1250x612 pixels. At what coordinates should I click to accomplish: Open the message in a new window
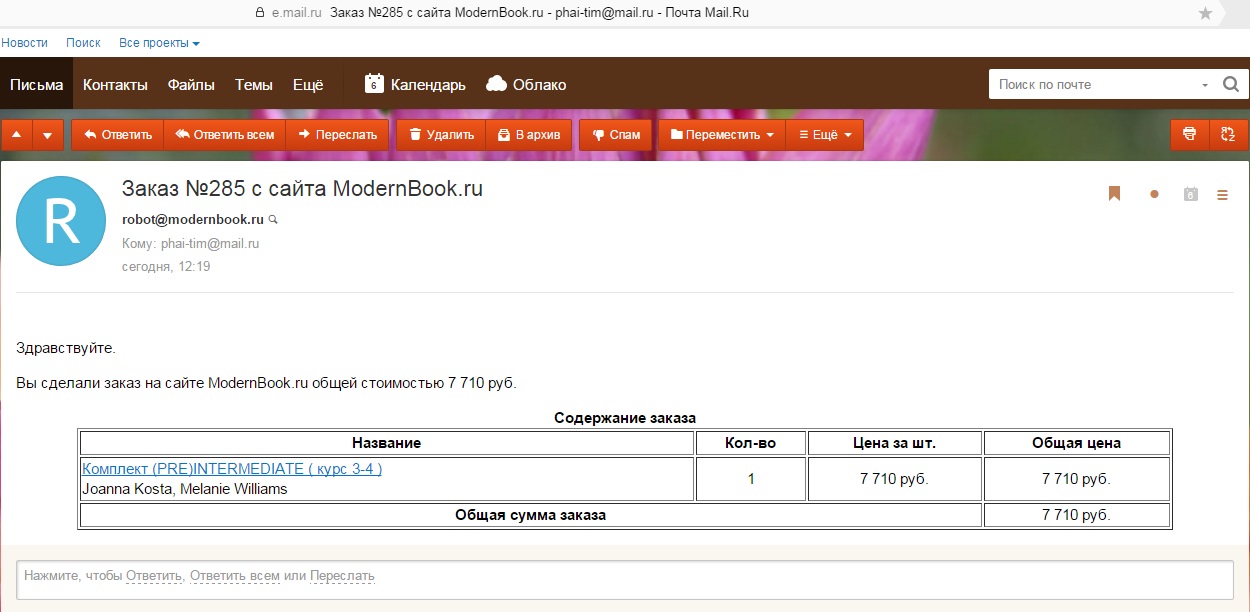point(1228,135)
